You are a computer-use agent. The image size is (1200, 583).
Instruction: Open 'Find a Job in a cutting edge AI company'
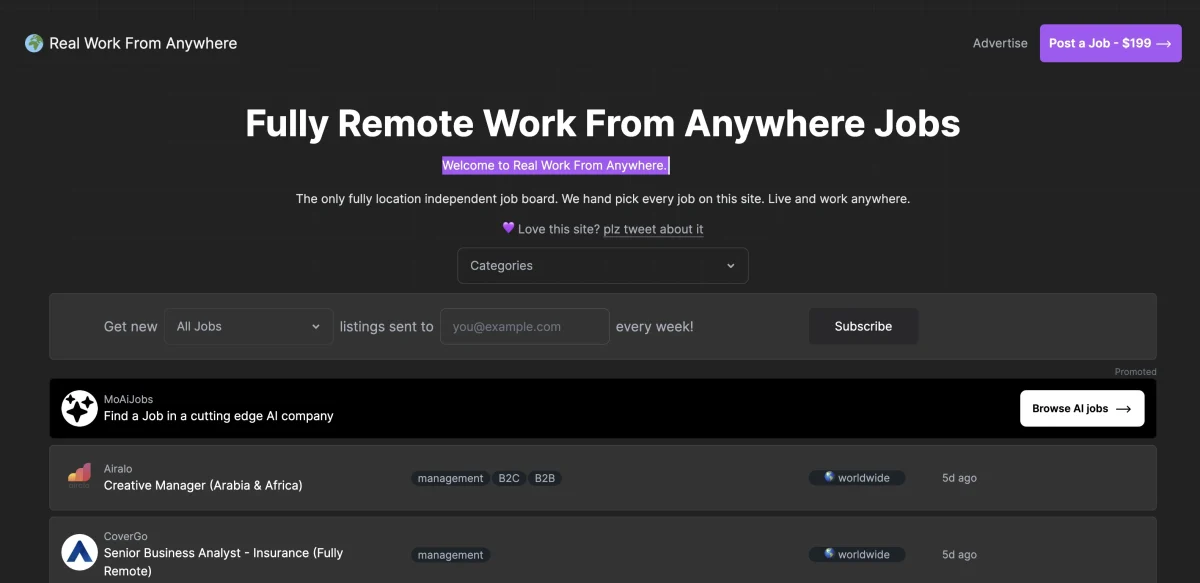[219, 416]
